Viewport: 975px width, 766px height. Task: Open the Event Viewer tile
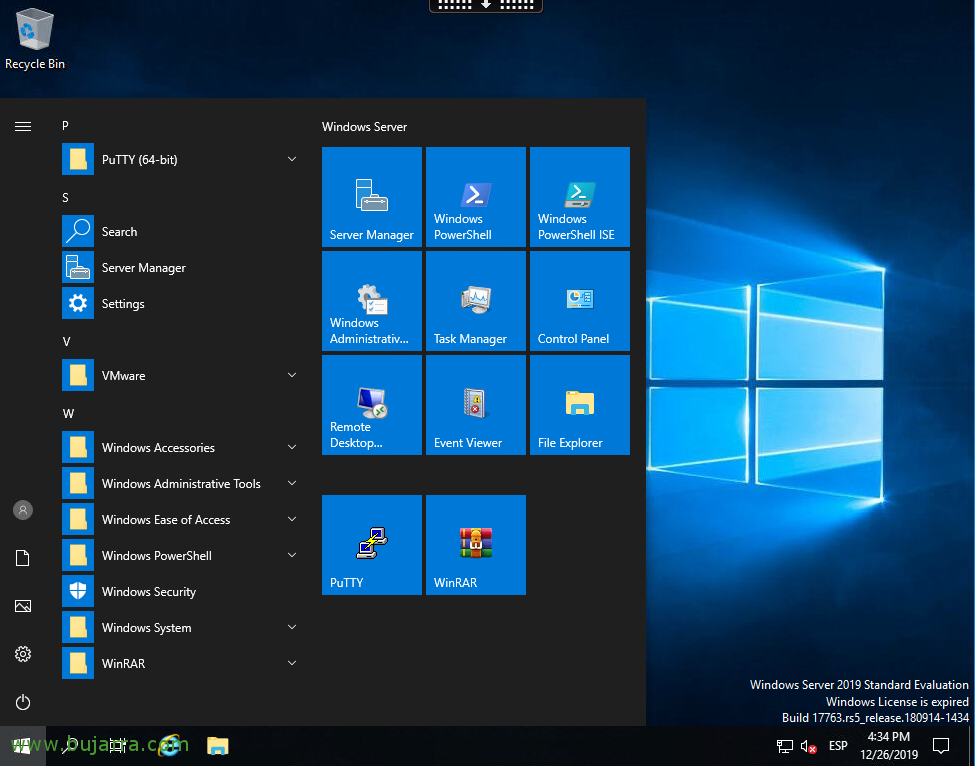click(476, 405)
